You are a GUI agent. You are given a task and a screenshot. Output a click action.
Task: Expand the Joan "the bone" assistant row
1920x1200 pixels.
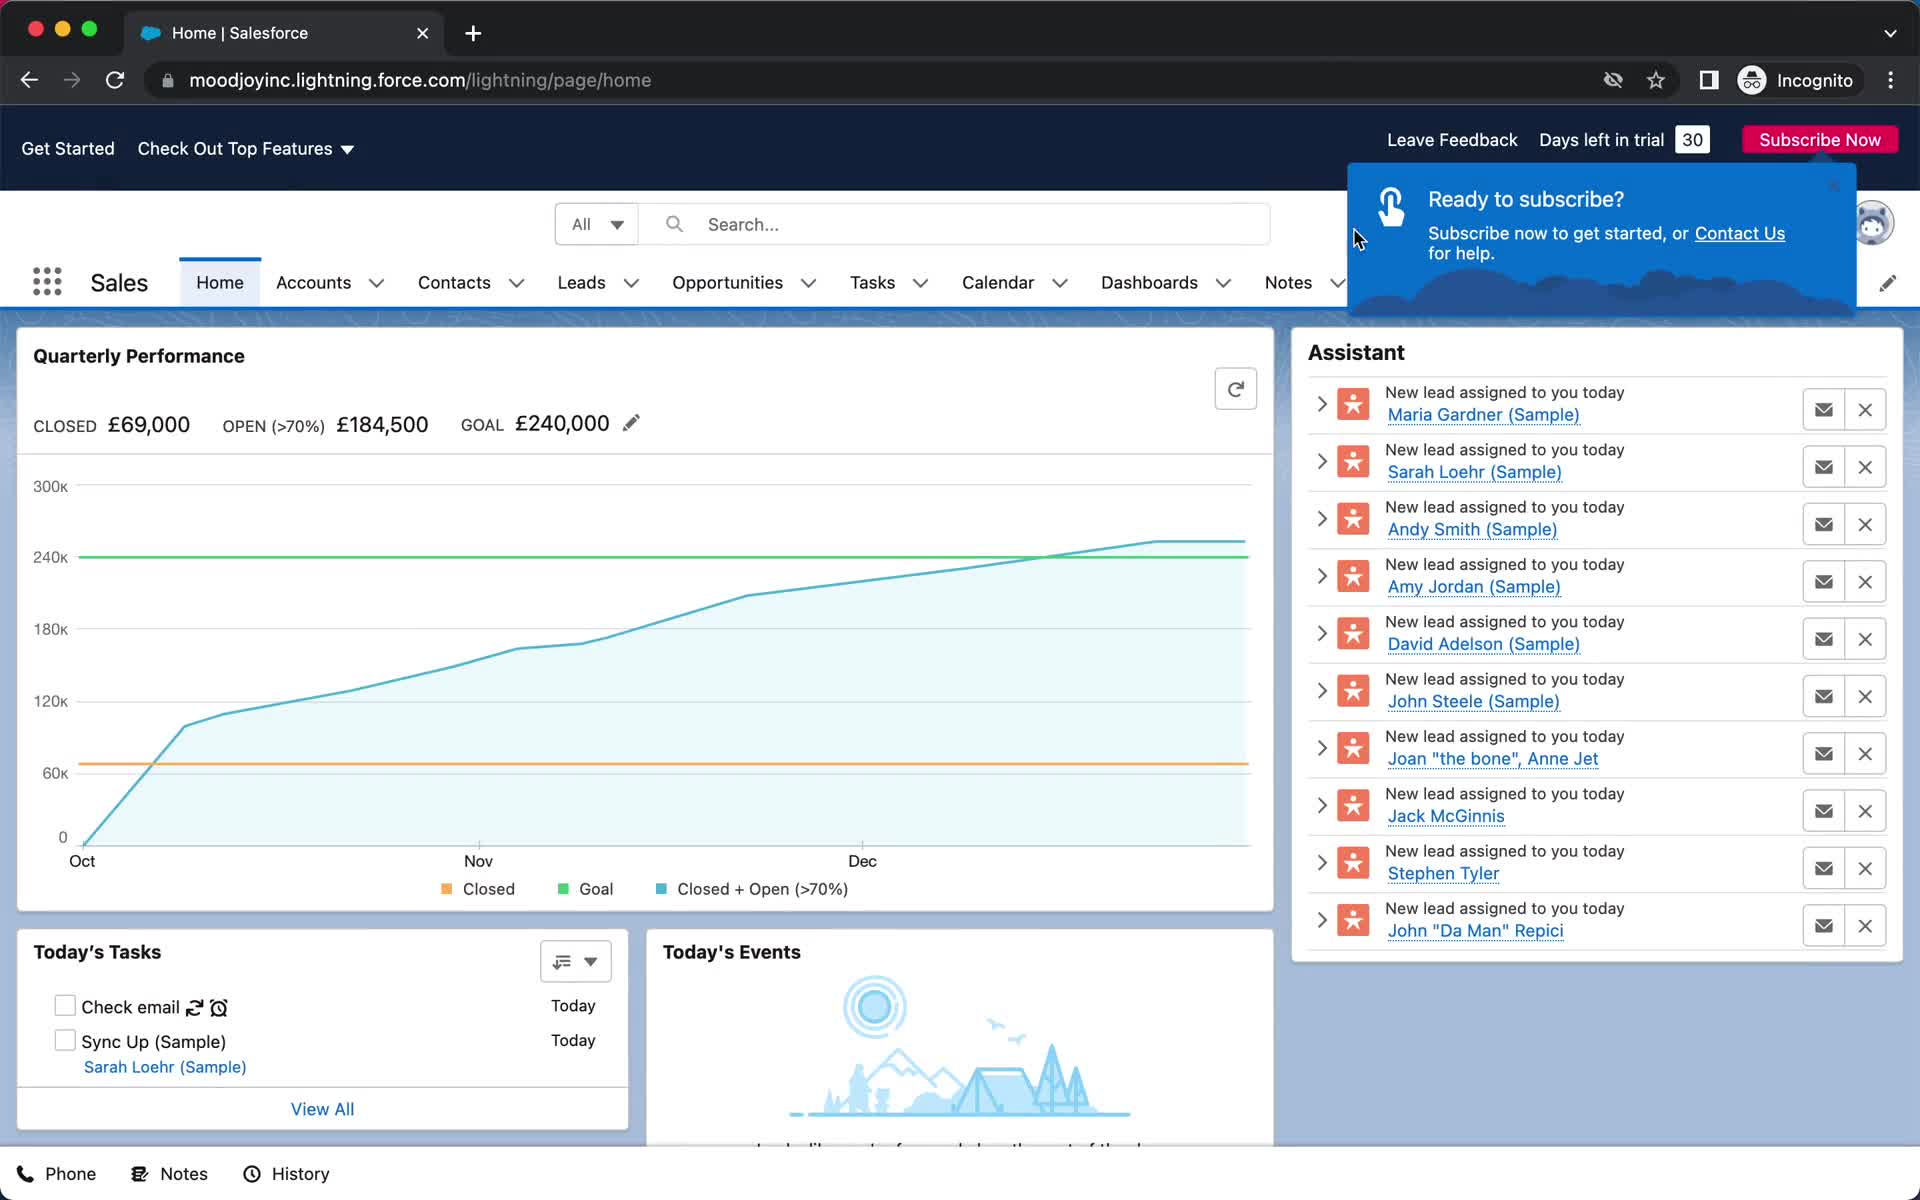click(x=1322, y=748)
